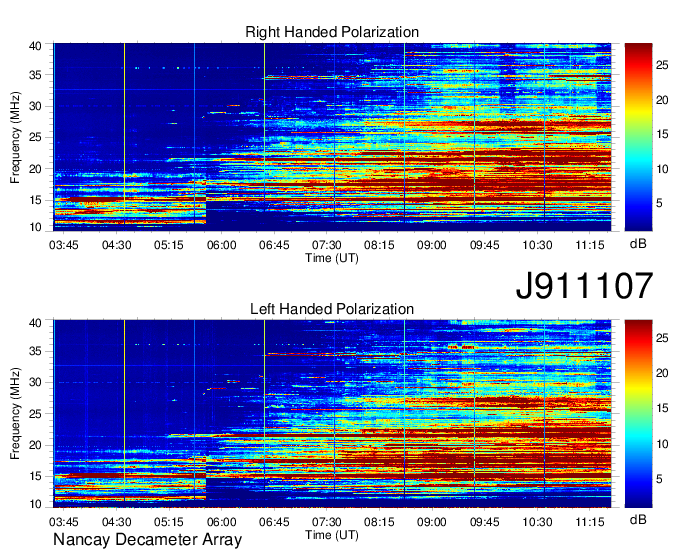Screen dimensions: 680x552
Task: Click the Nancay Decameter Array caption
Action: (147, 539)
